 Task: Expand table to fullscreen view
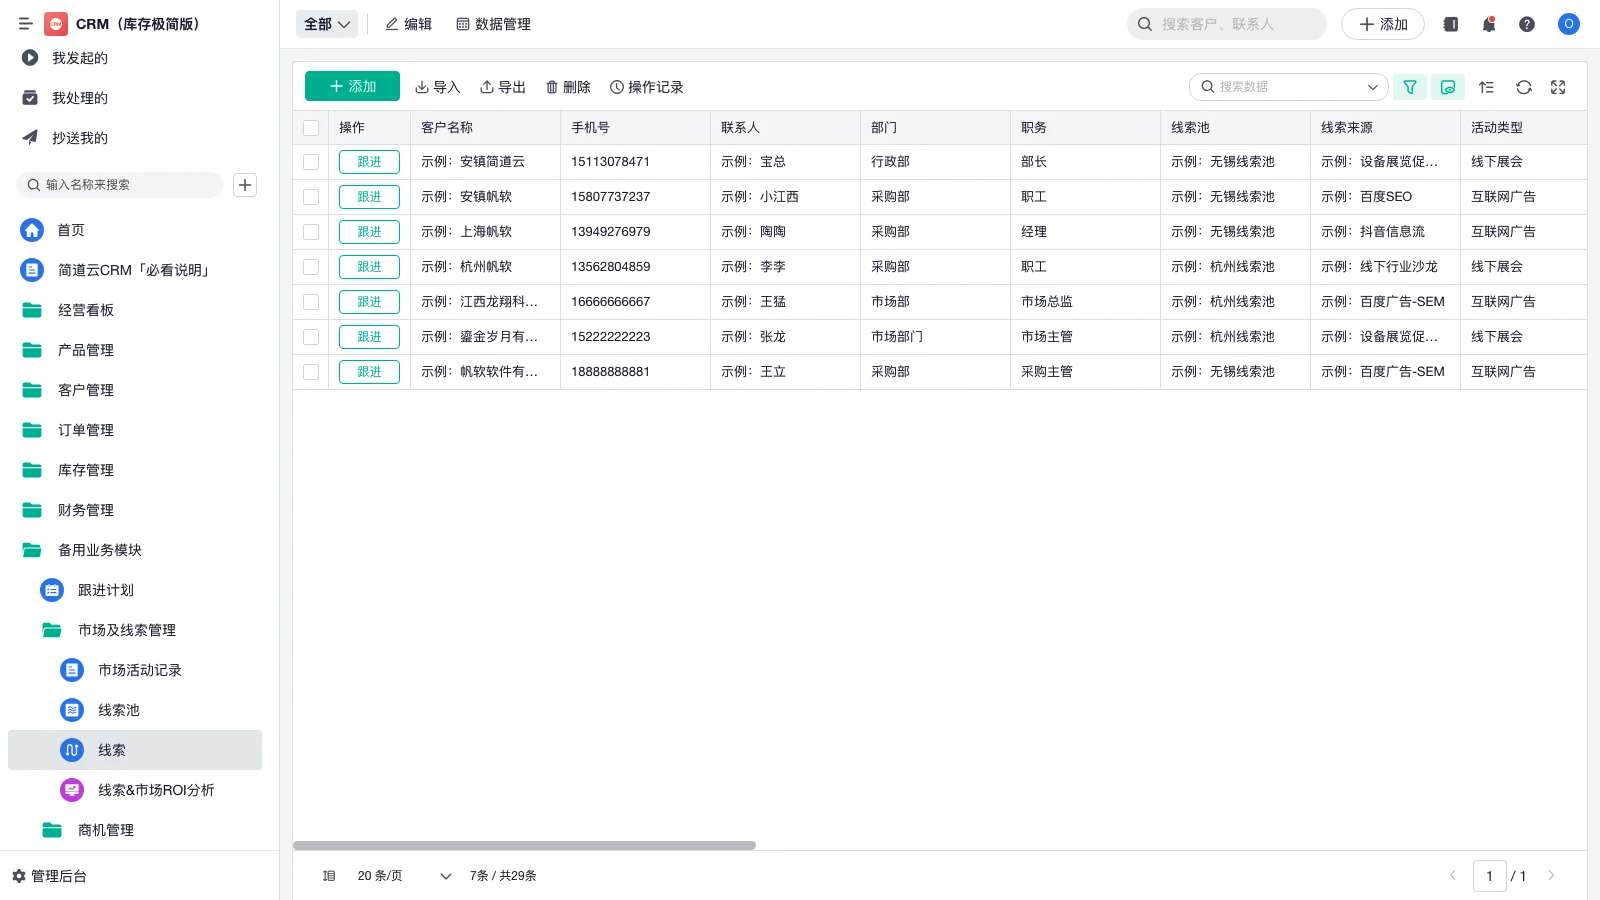tap(1557, 87)
